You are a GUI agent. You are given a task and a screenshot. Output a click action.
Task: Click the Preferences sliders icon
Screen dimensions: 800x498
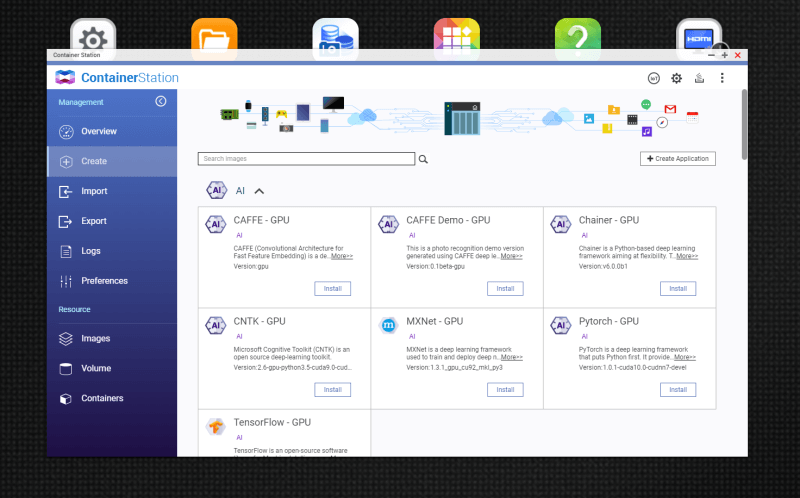pos(66,281)
